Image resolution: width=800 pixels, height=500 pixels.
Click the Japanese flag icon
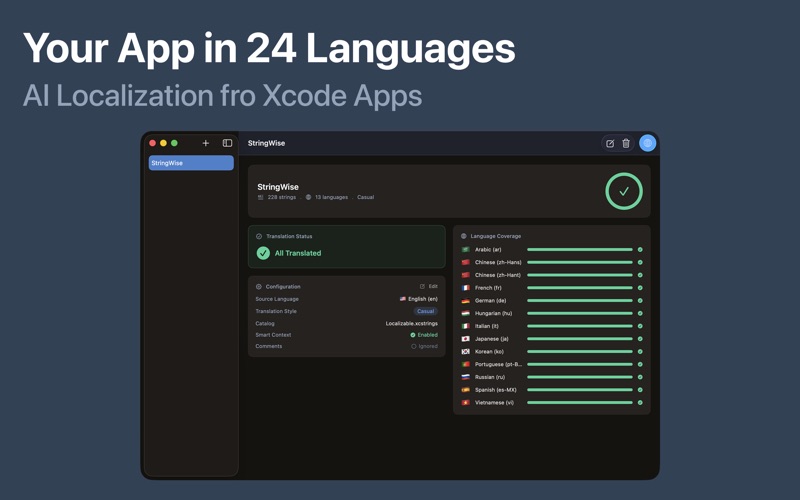coord(465,339)
